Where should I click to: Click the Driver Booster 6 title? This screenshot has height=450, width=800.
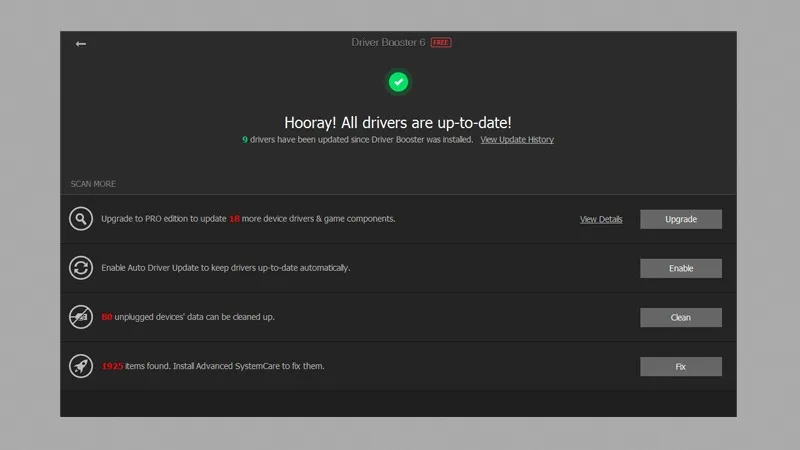(x=388, y=43)
